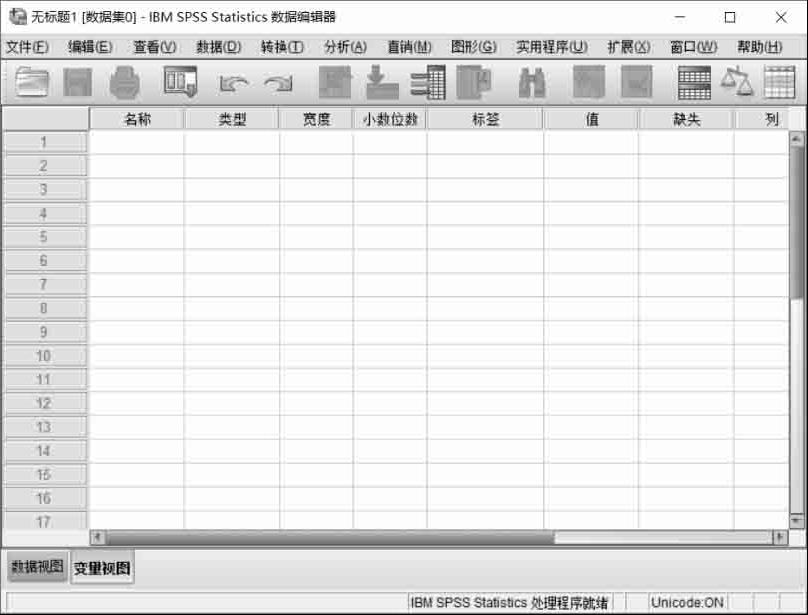Click the Select cases table icon
Image resolution: width=808 pixels, height=615 pixels.
tap(780, 82)
